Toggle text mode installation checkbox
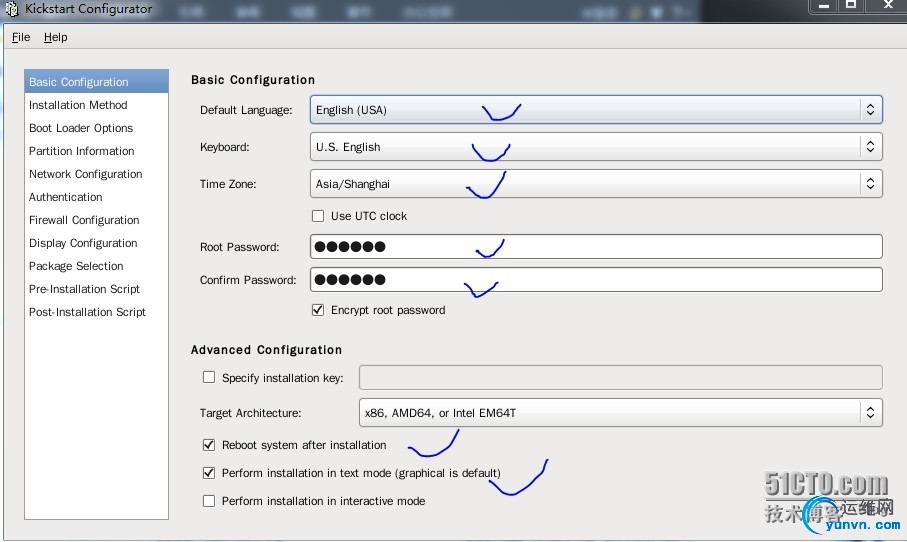This screenshot has height=542, width=907. [x=209, y=473]
